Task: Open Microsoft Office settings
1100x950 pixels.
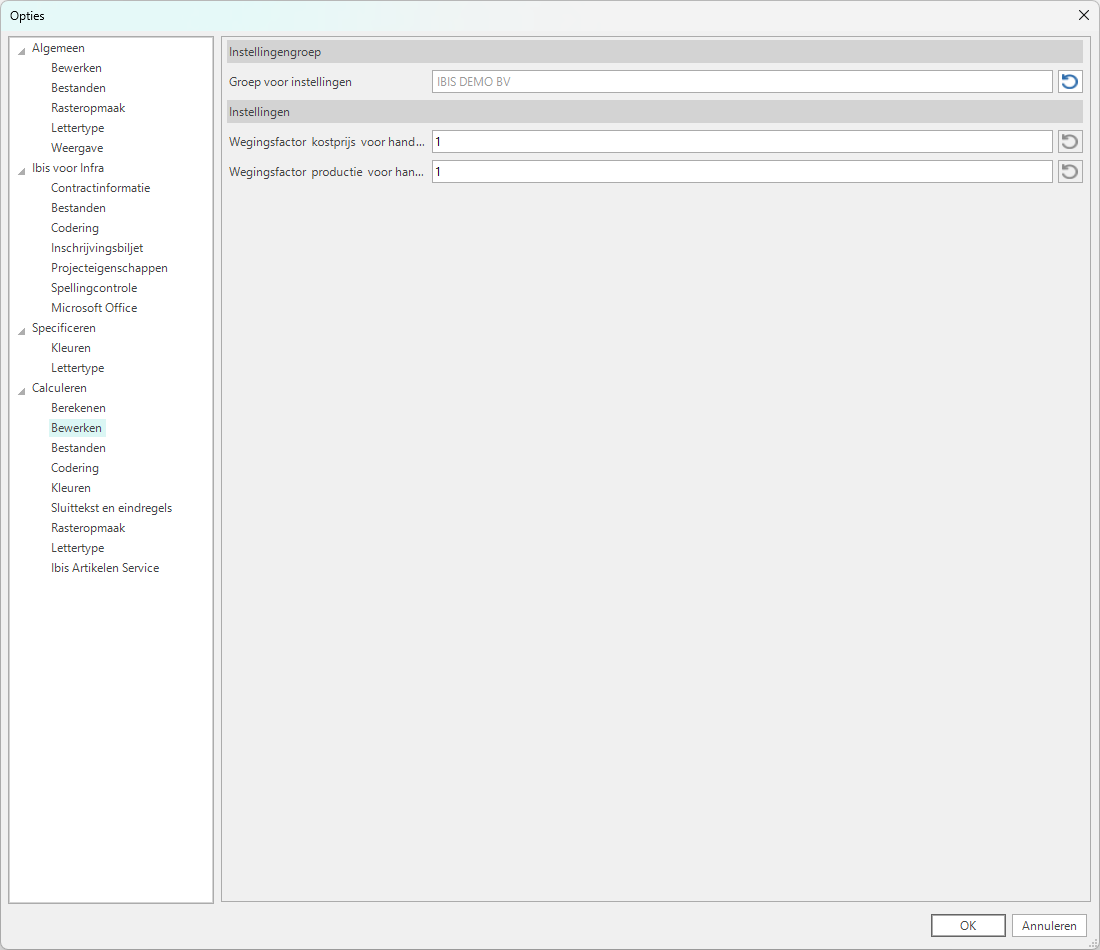Action: (x=94, y=308)
